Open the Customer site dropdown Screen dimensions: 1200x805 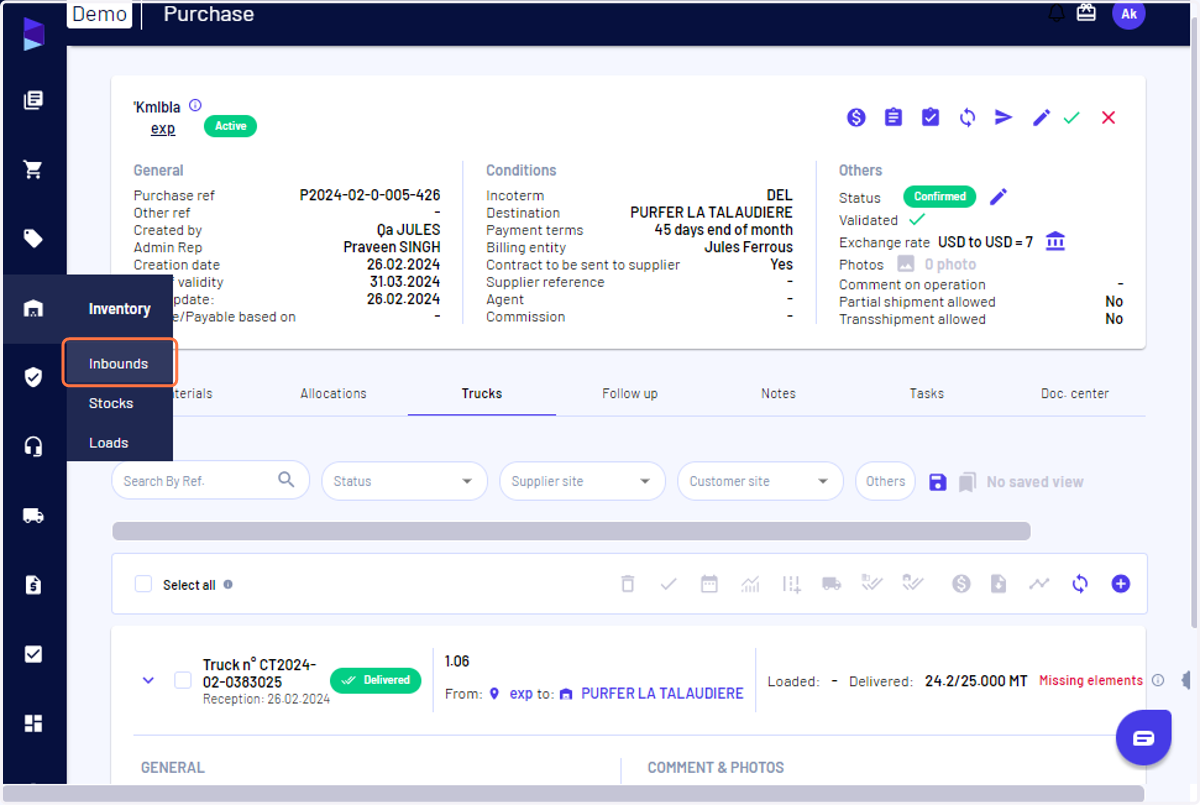760,481
